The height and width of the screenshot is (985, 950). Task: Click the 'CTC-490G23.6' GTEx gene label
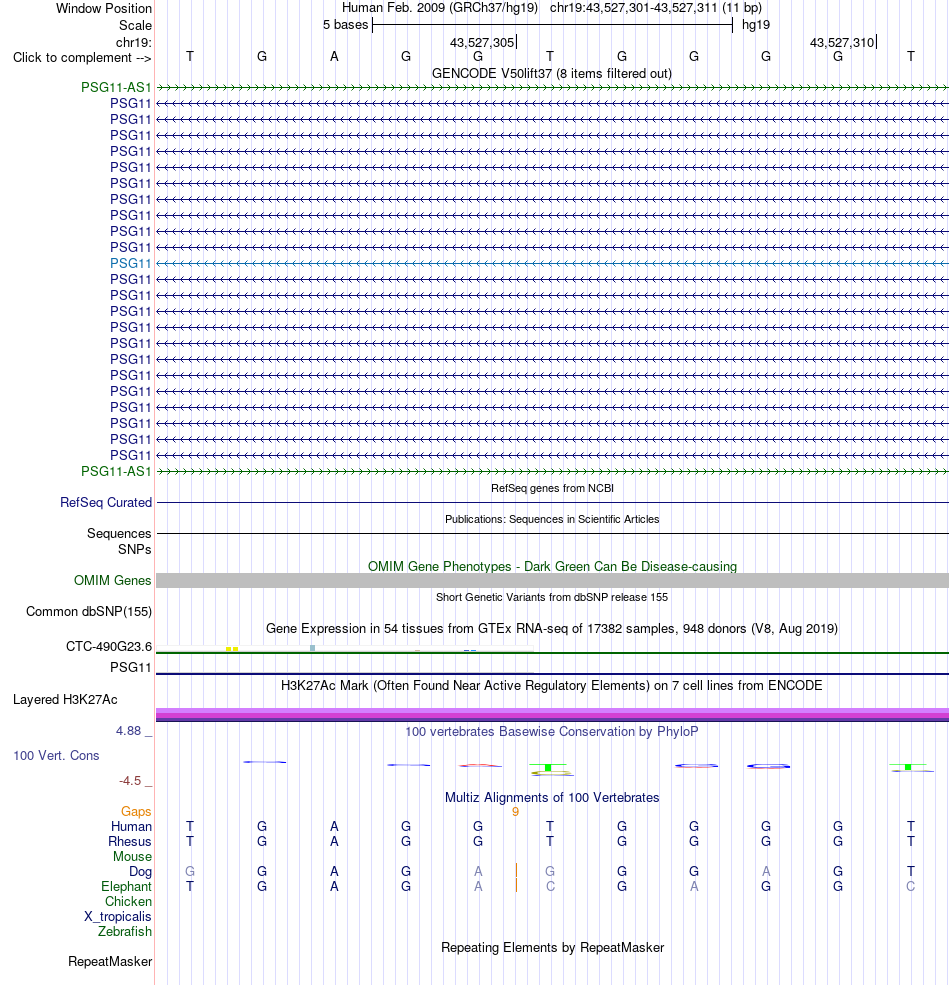tap(109, 646)
